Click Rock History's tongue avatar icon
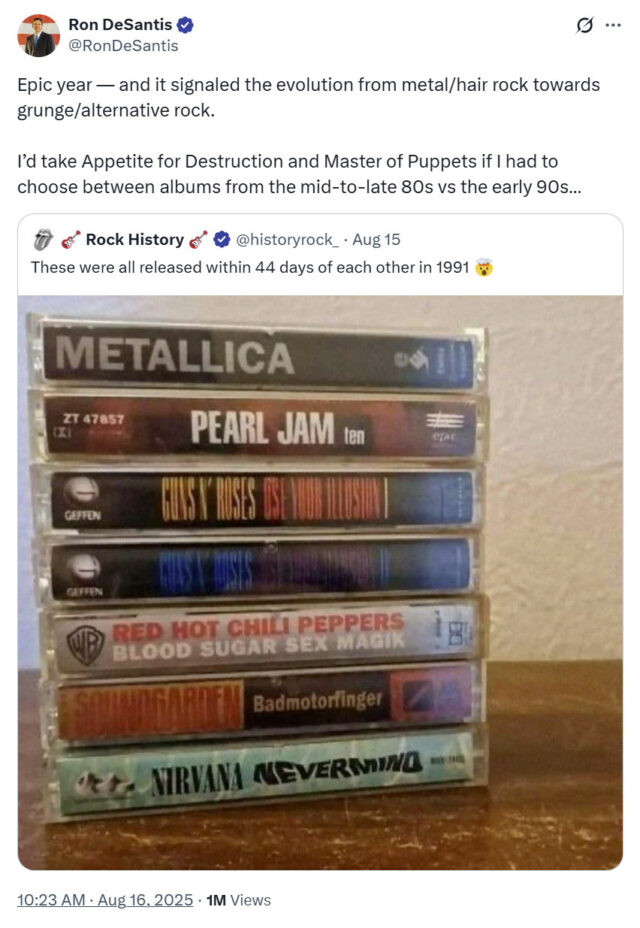Screen dimensions: 640x928 (x=43, y=239)
